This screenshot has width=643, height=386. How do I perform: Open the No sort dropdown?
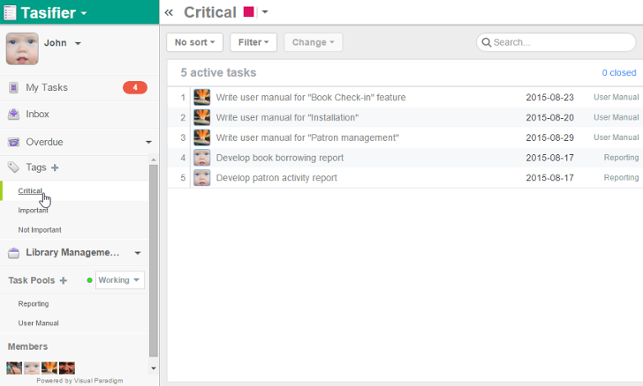[195, 42]
